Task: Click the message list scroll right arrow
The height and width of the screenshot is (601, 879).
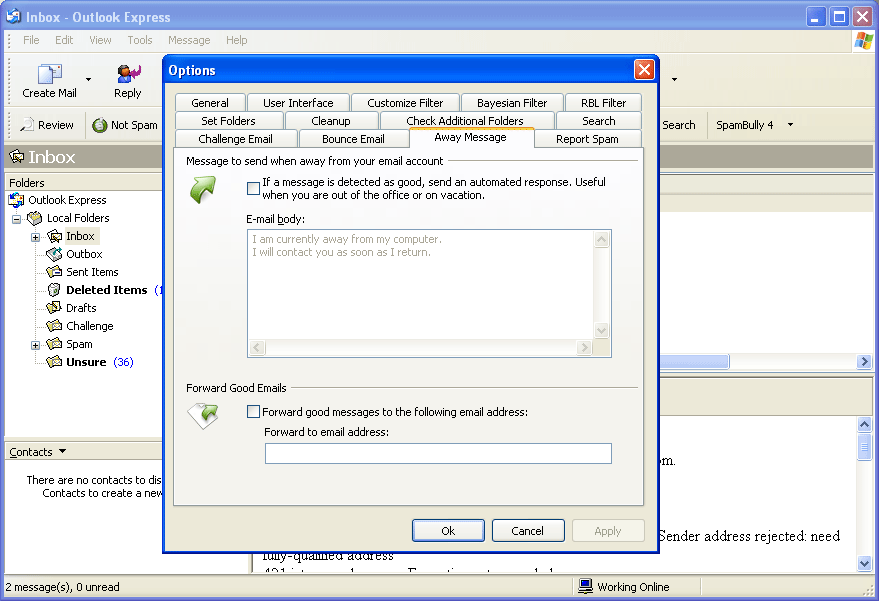Action: 864,362
